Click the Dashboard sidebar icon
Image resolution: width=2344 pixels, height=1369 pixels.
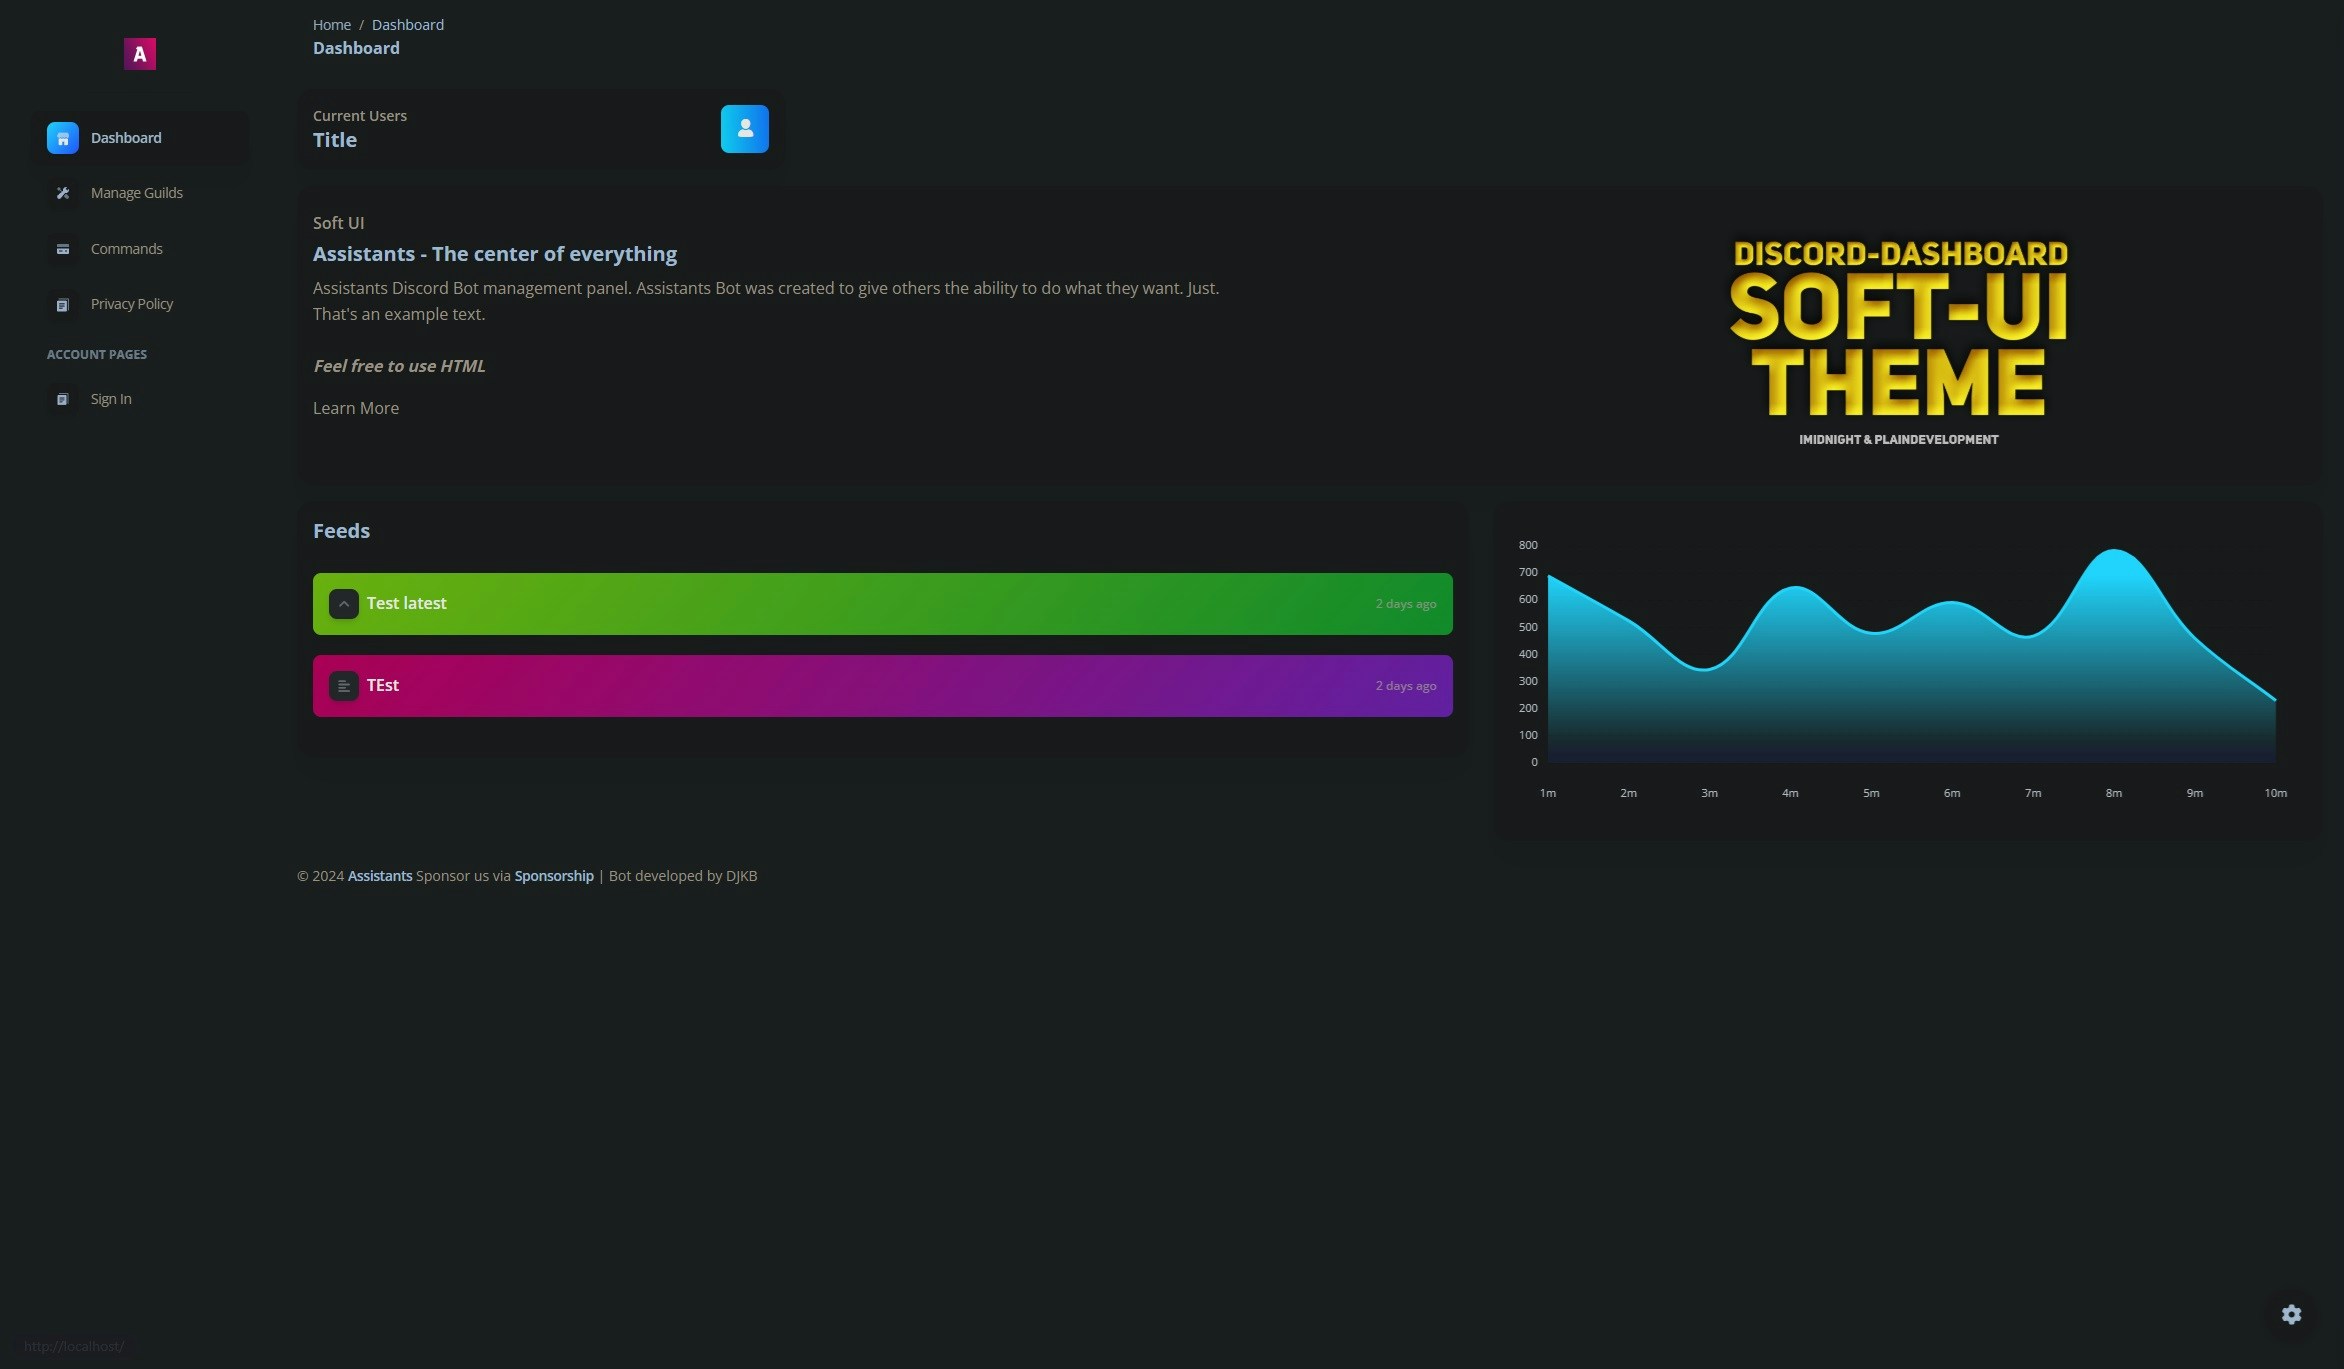click(62, 138)
